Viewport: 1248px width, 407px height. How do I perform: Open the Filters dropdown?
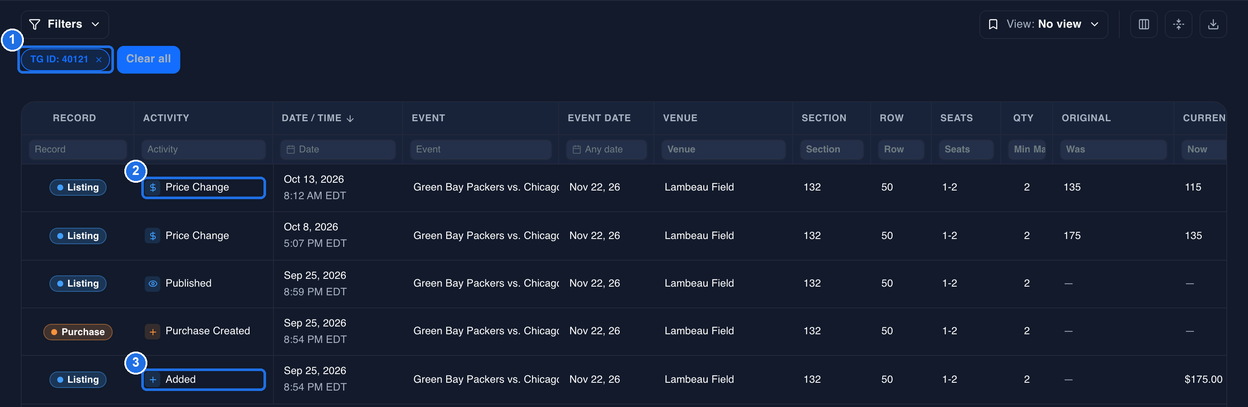65,24
